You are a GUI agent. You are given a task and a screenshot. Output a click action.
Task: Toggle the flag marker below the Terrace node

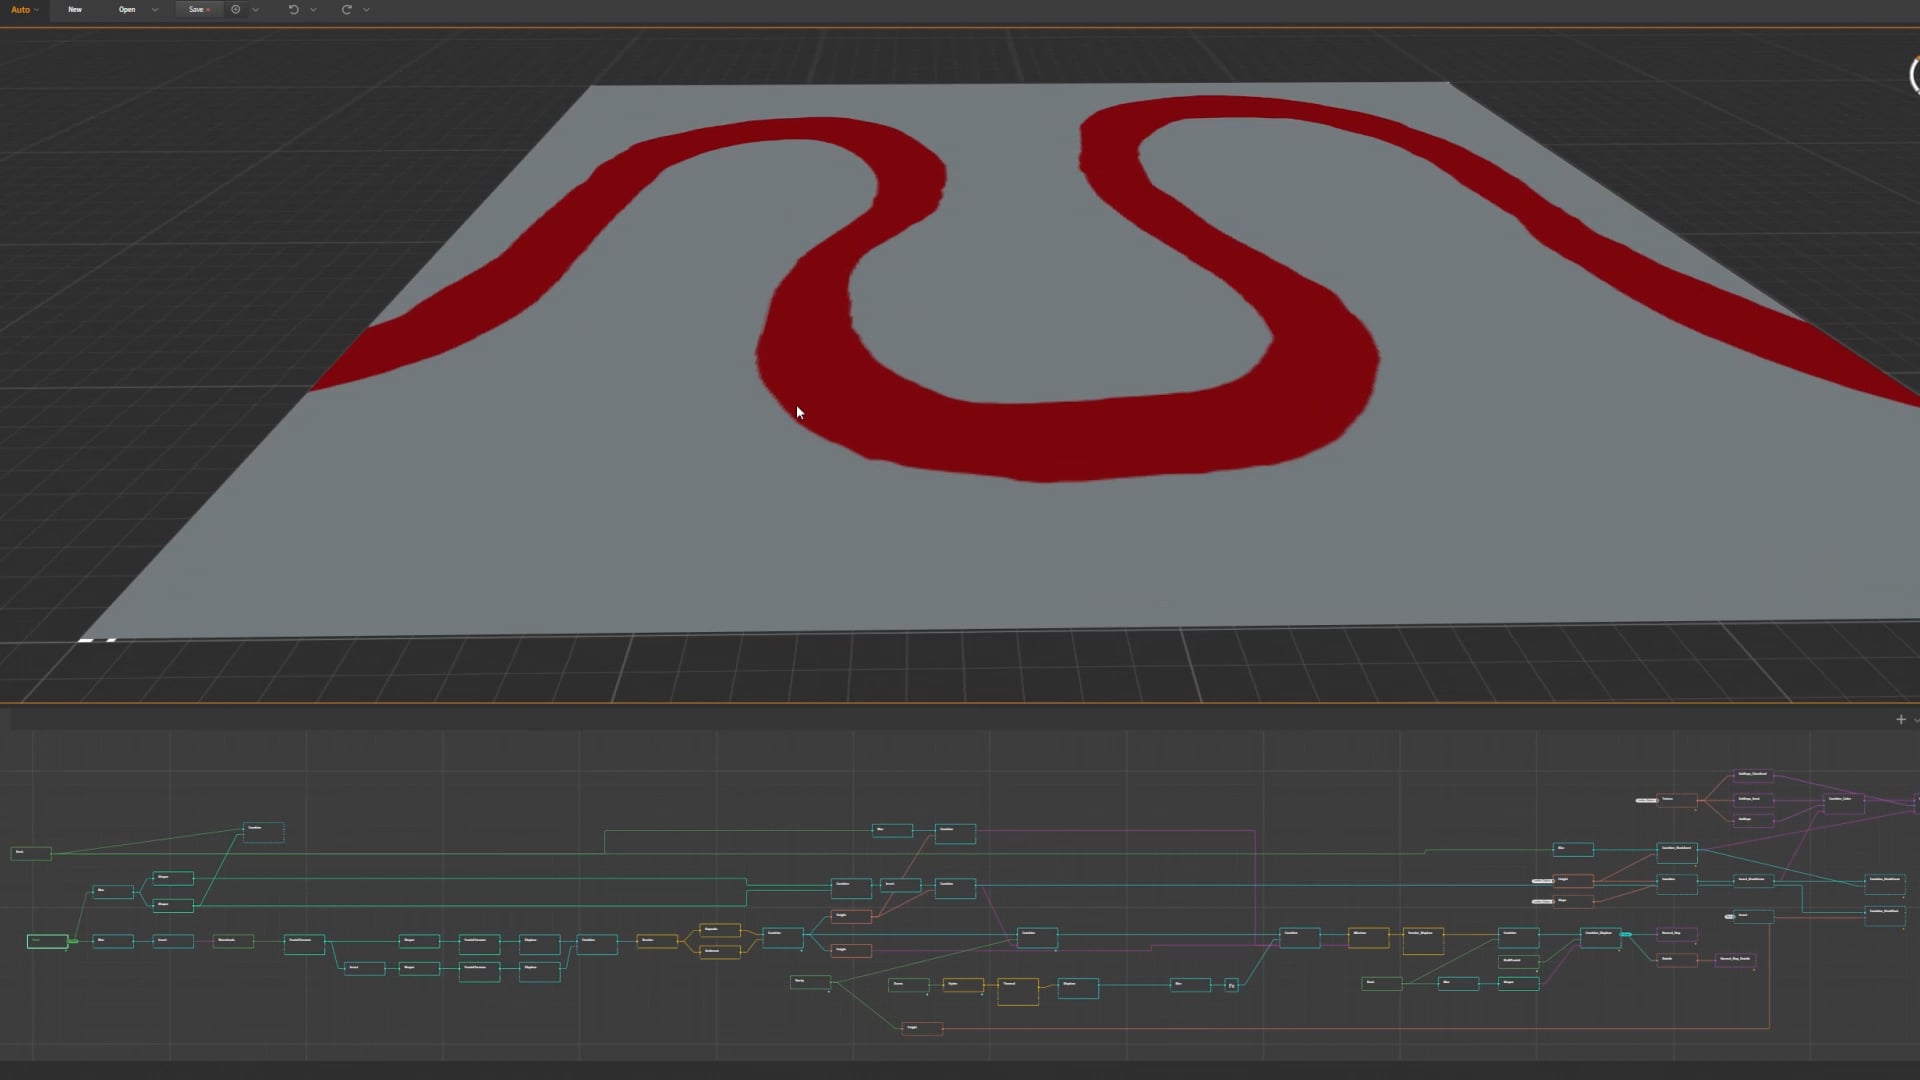pyautogui.click(x=983, y=995)
